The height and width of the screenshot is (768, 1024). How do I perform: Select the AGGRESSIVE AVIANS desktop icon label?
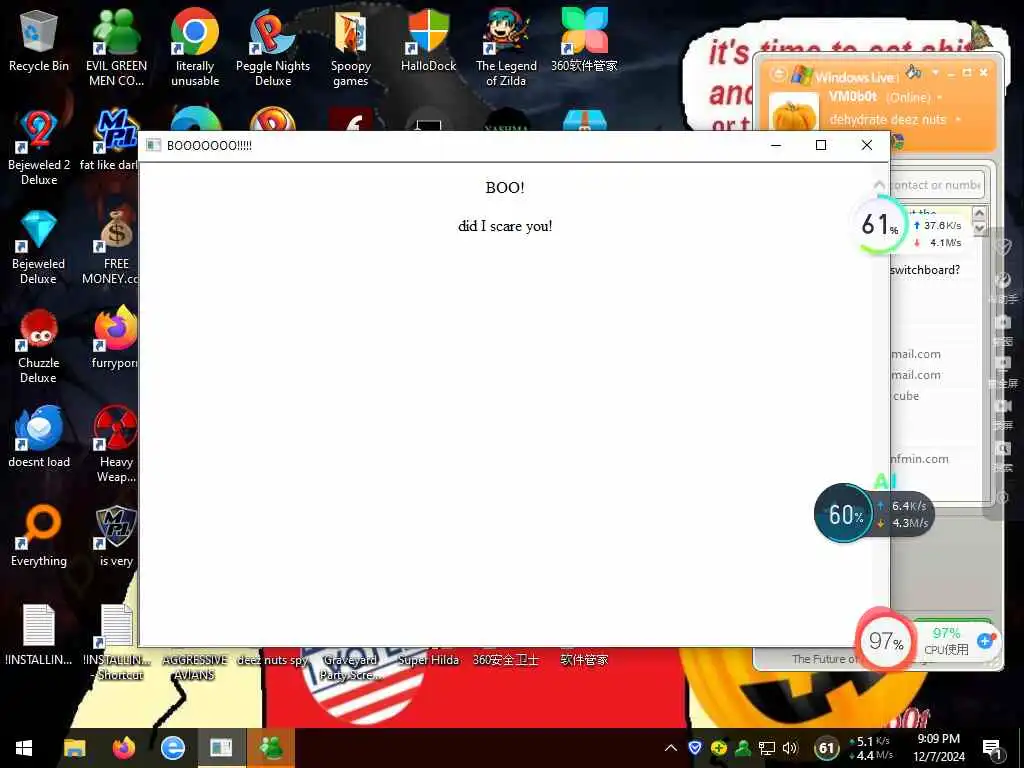click(195, 667)
